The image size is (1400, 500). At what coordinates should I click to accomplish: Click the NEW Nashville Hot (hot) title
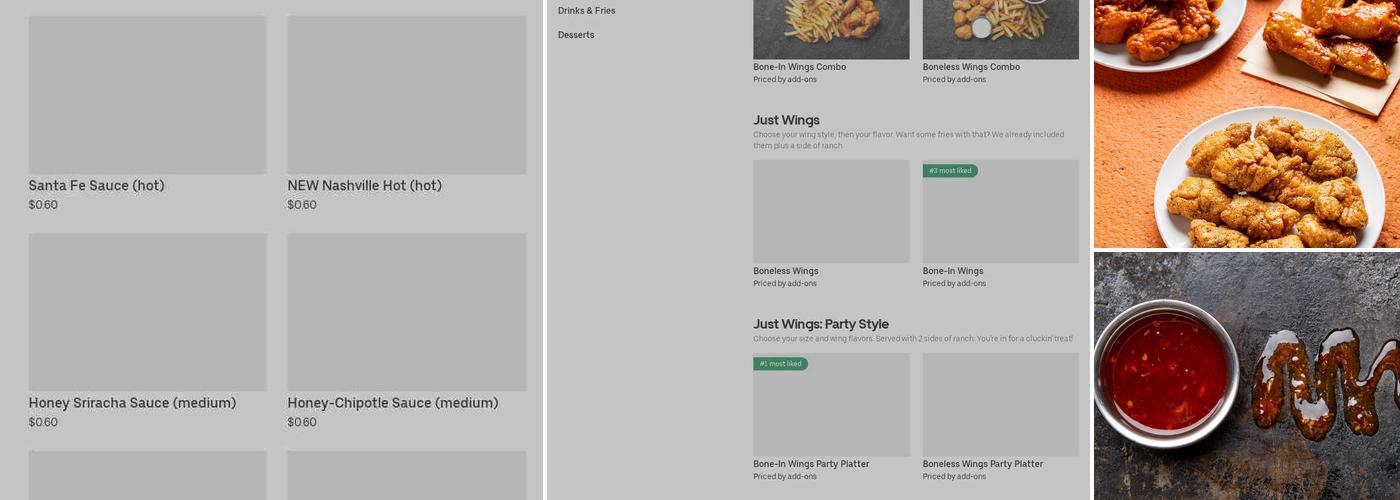tap(364, 186)
